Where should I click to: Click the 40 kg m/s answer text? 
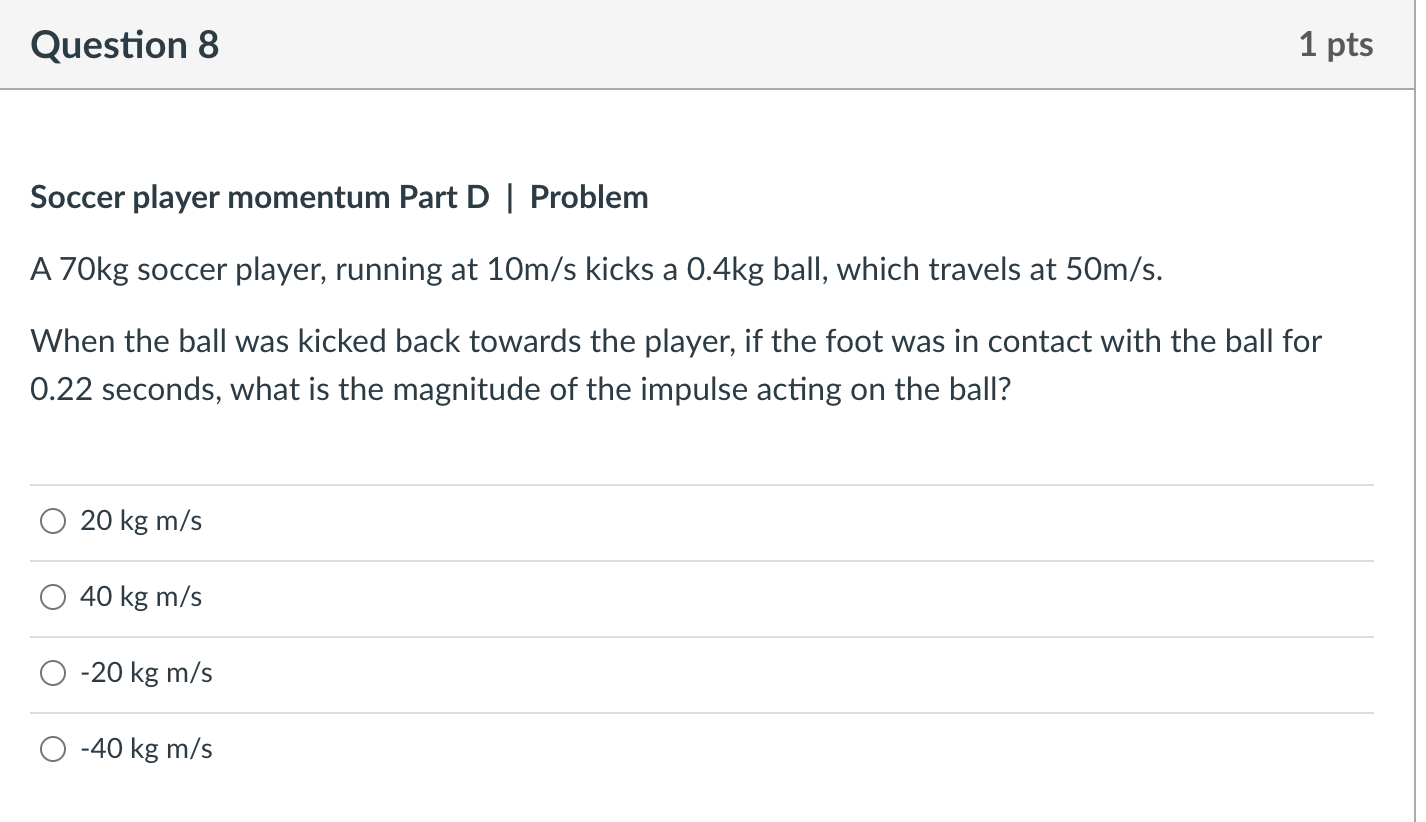[141, 596]
